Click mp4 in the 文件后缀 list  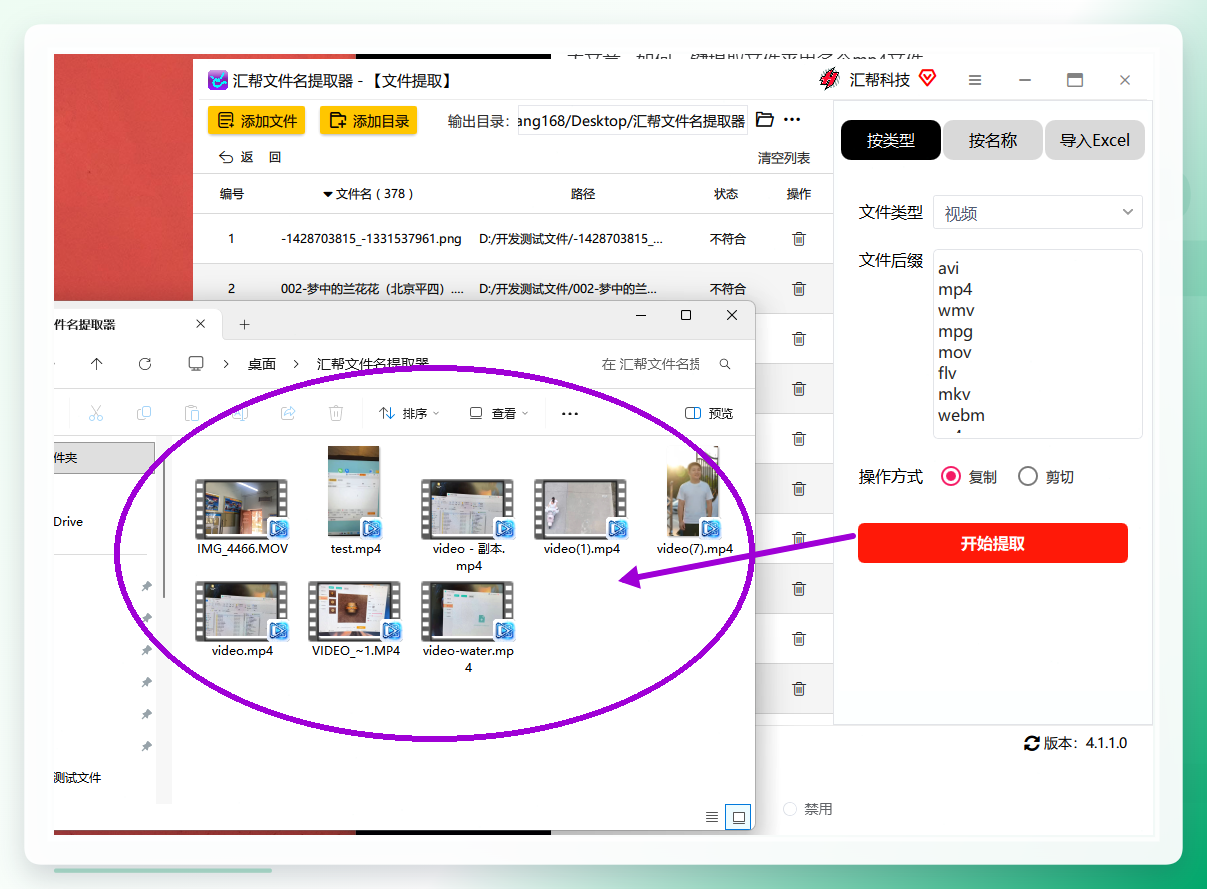pyautogui.click(x=955, y=289)
